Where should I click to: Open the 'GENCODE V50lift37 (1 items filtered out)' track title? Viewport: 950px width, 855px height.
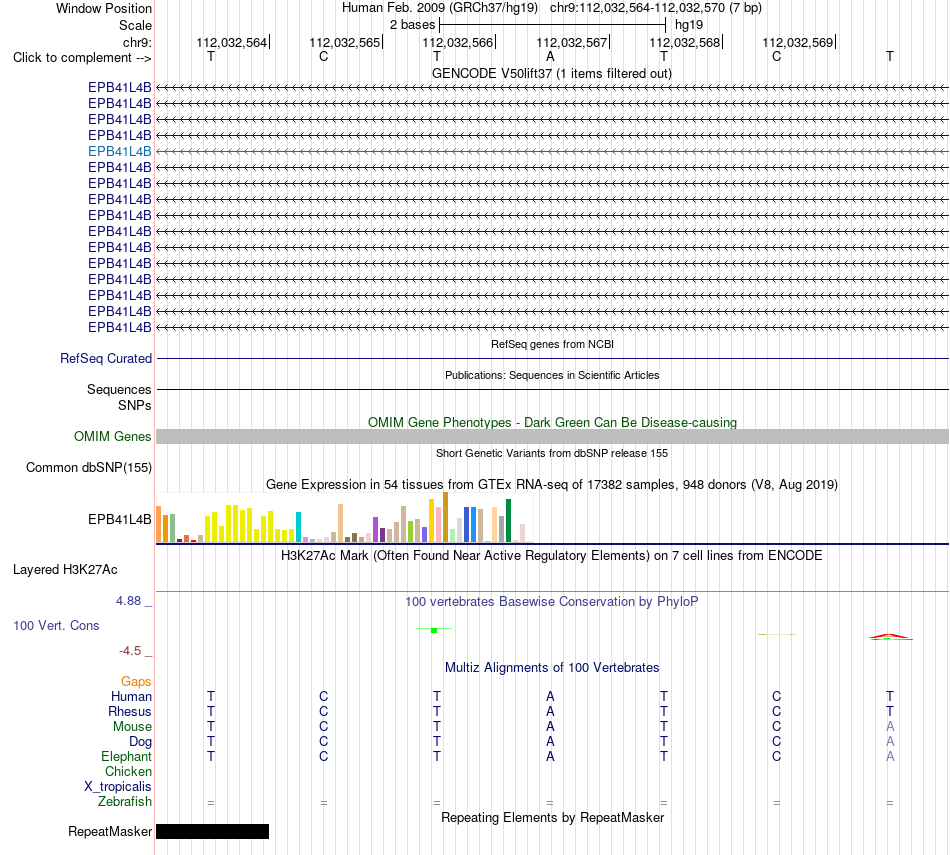click(x=551, y=73)
